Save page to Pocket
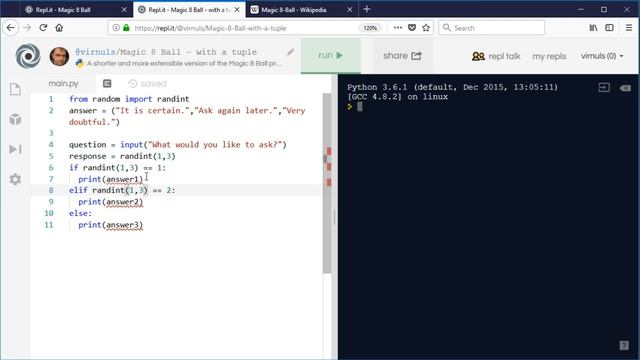Viewport: 640px width, 360px height. coord(412,28)
